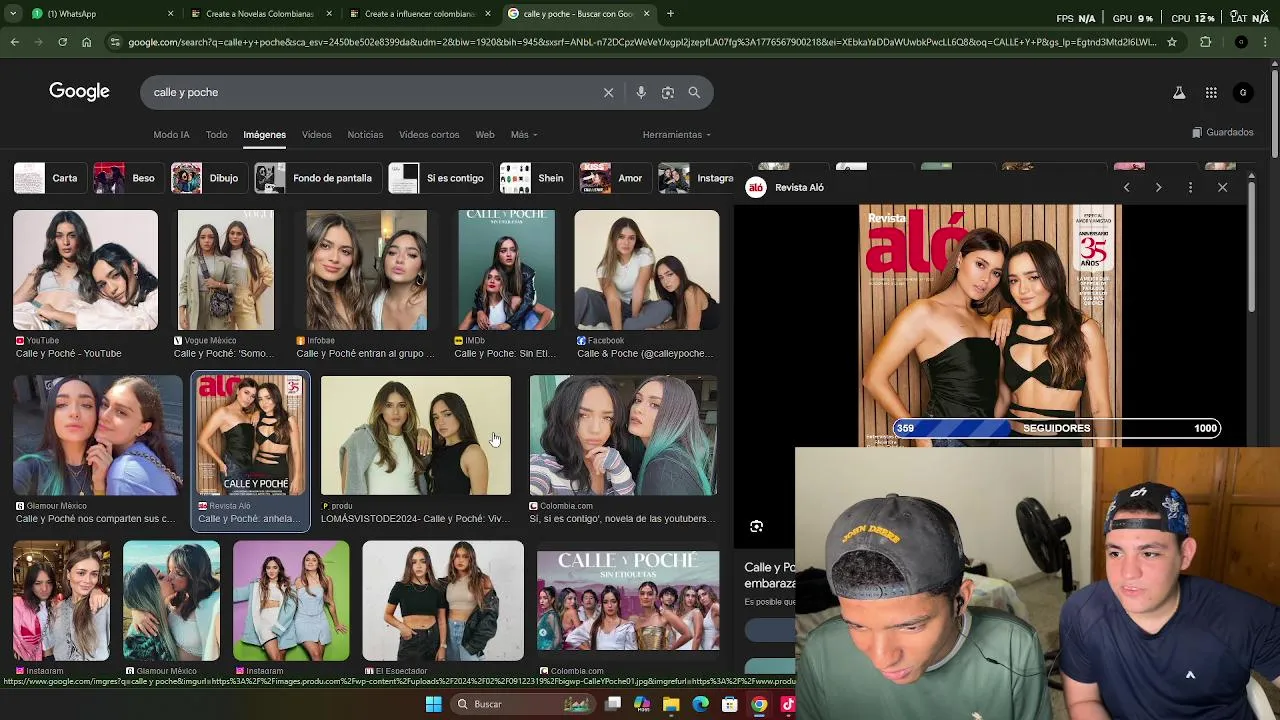Start voice search with microphone icon
Image resolution: width=1280 pixels, height=720 pixels.
pyautogui.click(x=641, y=92)
